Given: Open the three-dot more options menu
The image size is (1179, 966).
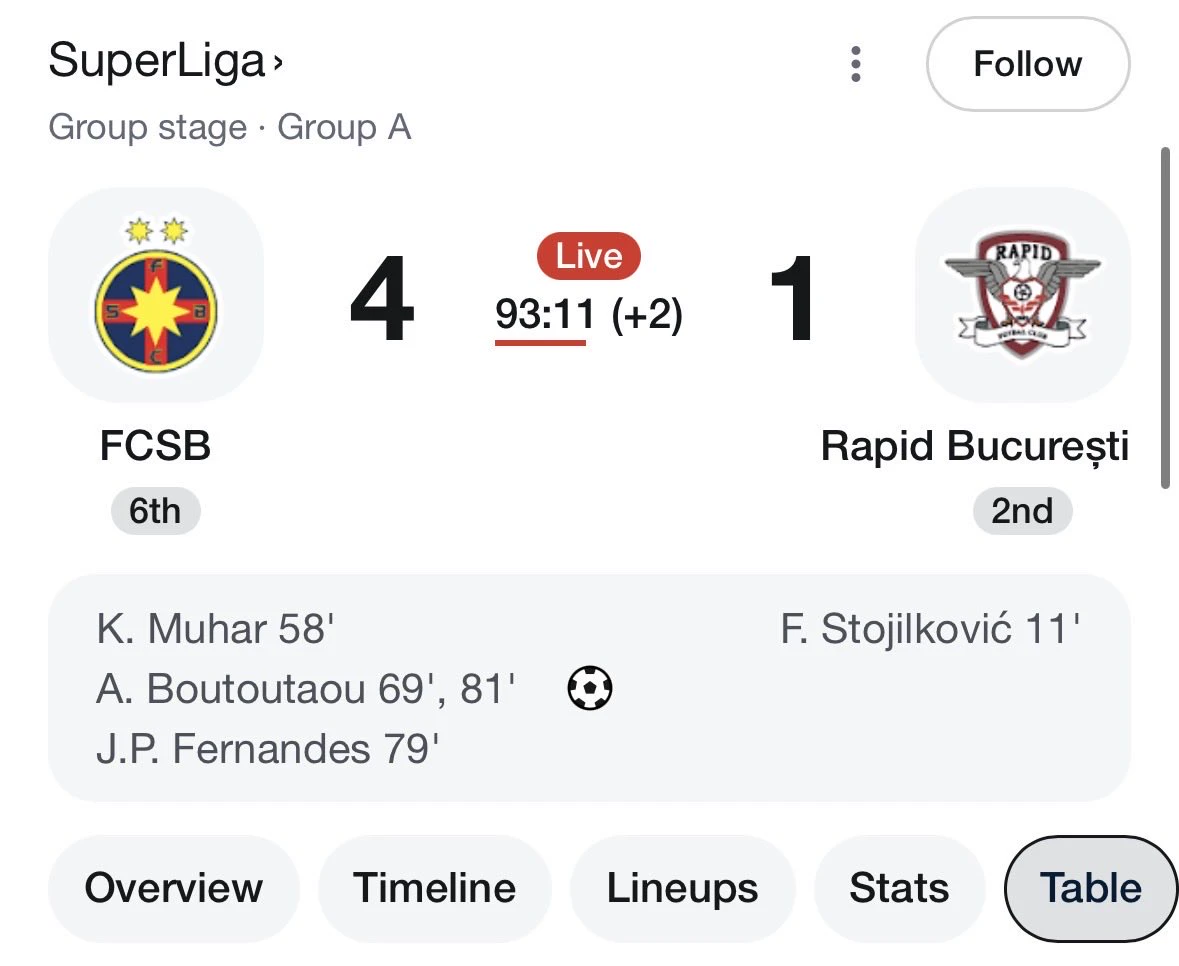Looking at the screenshot, I should (x=855, y=64).
